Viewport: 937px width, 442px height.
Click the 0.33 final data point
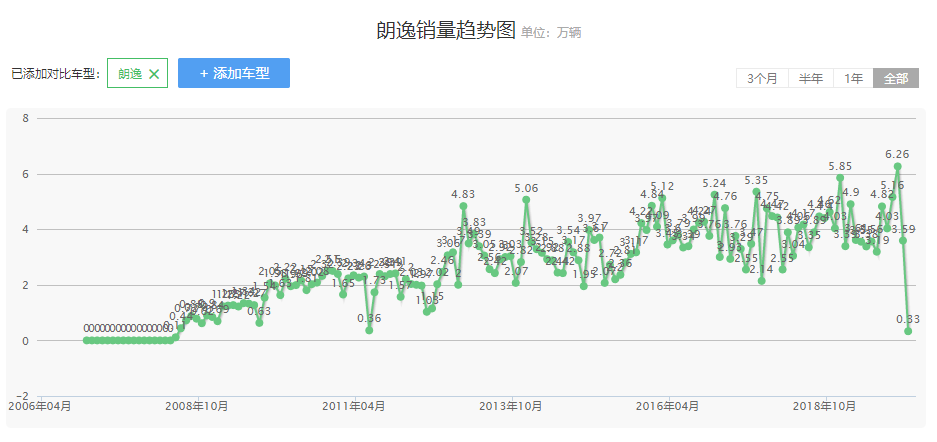click(x=908, y=331)
